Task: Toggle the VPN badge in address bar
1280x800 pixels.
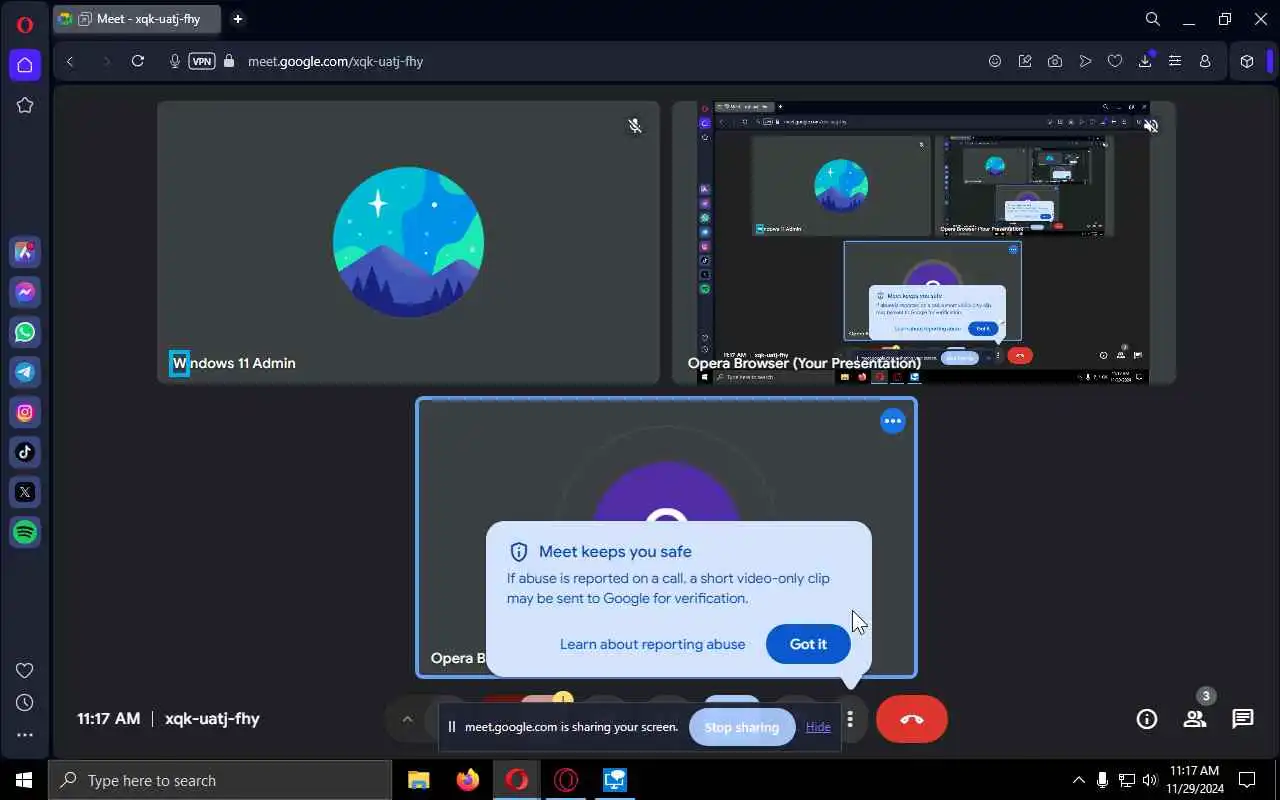Action: point(202,61)
